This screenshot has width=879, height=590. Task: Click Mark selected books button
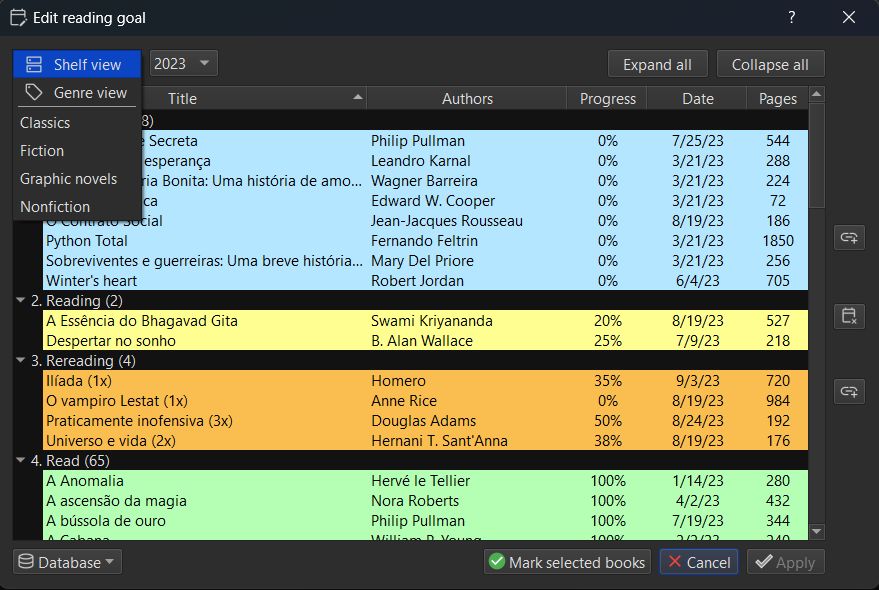click(567, 562)
